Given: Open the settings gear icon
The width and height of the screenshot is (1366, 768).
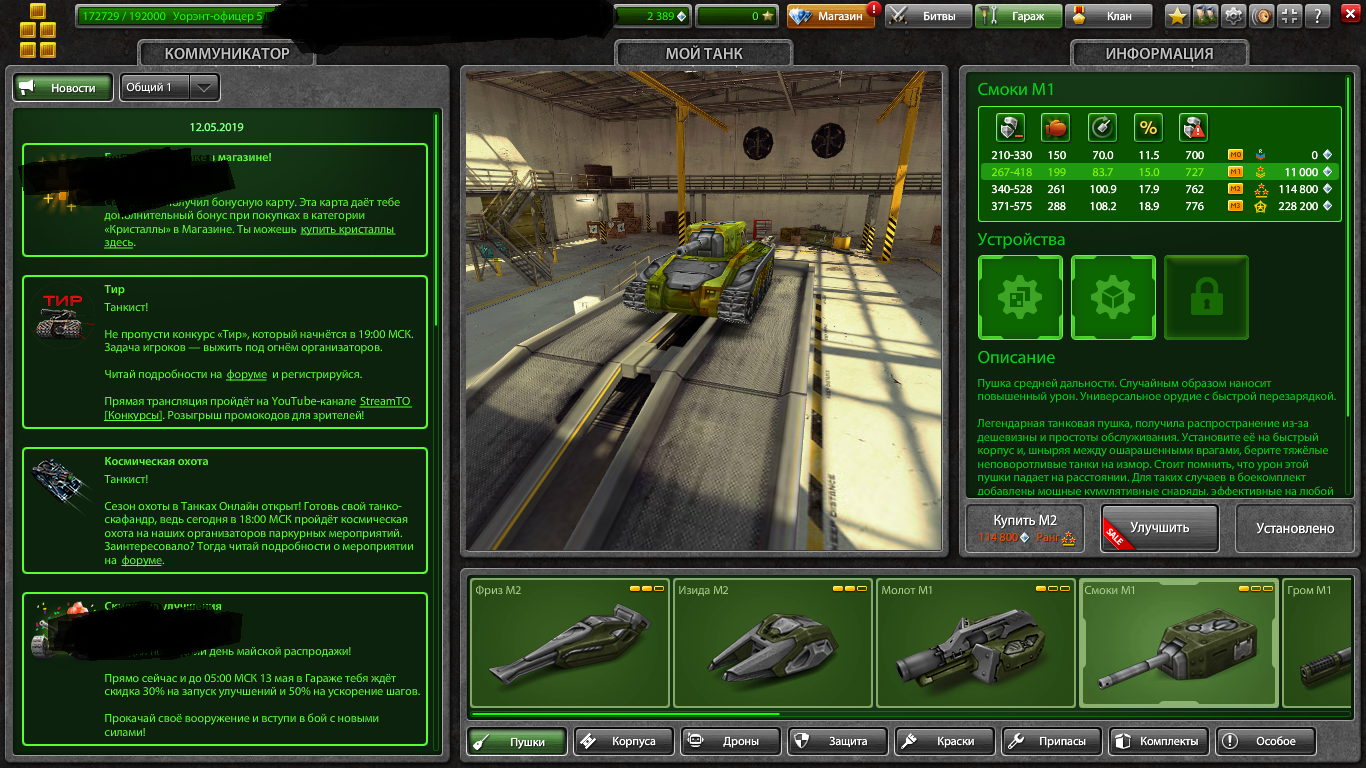Looking at the screenshot, I should point(1234,16).
